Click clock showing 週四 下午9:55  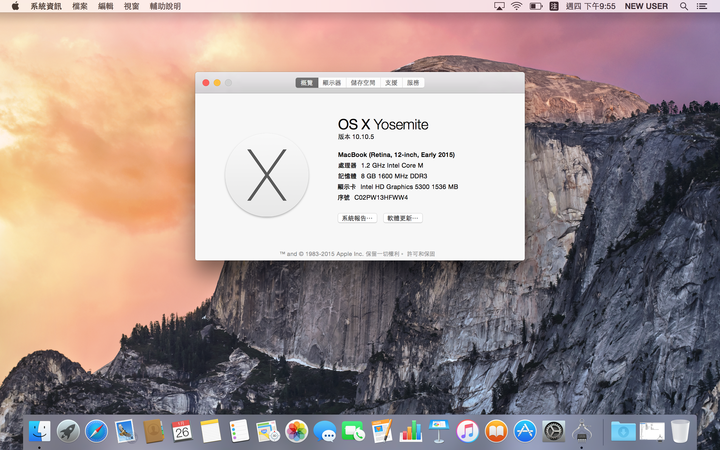(x=591, y=6)
